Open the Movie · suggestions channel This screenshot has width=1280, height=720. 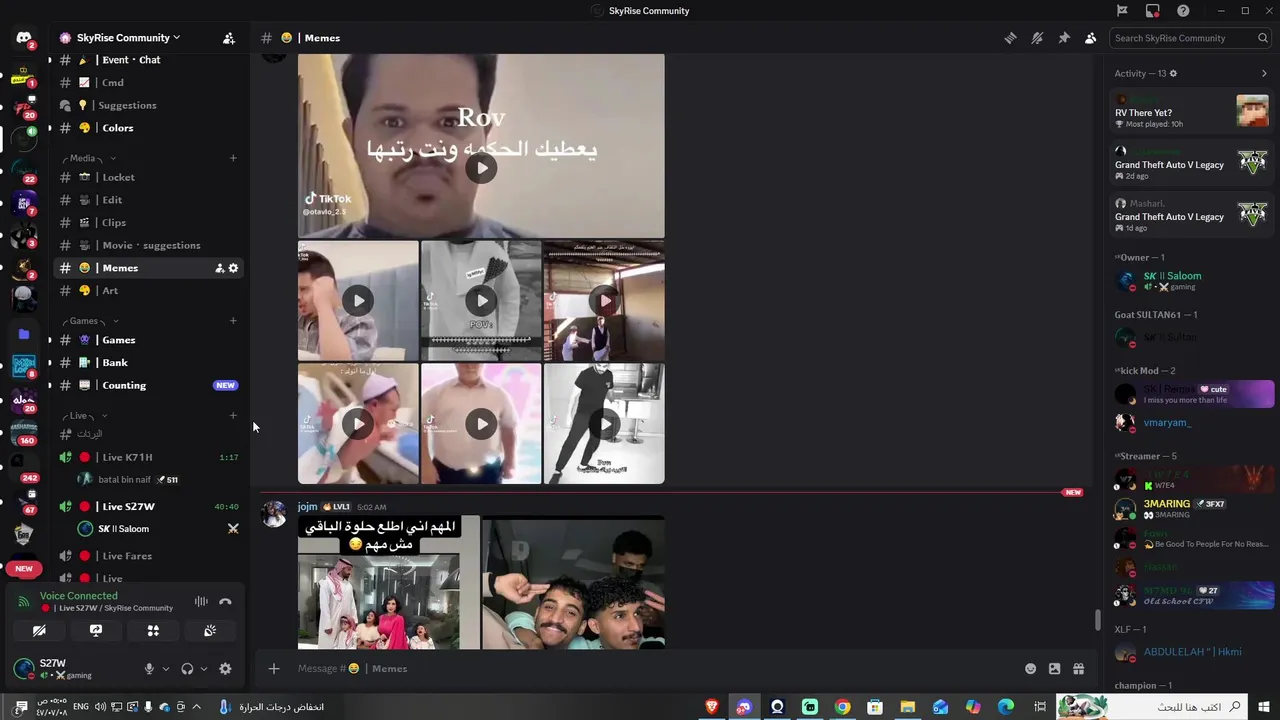click(150, 245)
